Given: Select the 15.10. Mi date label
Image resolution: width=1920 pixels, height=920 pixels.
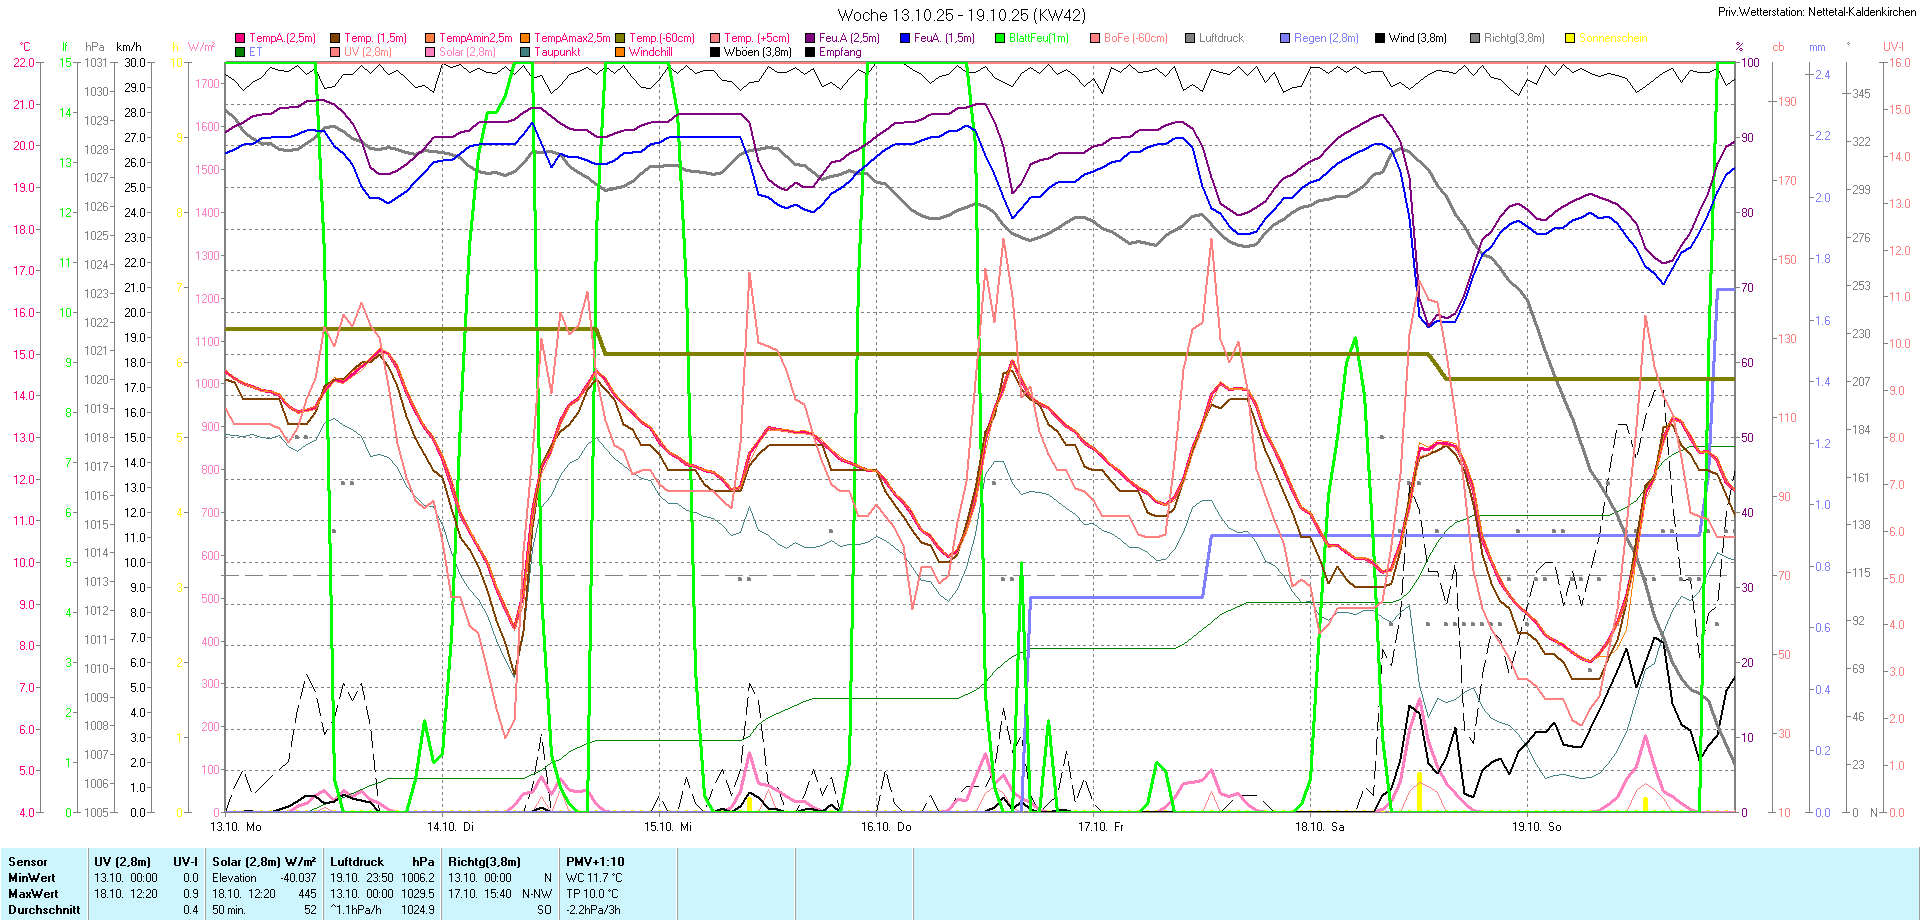Looking at the screenshot, I should 668,827.
